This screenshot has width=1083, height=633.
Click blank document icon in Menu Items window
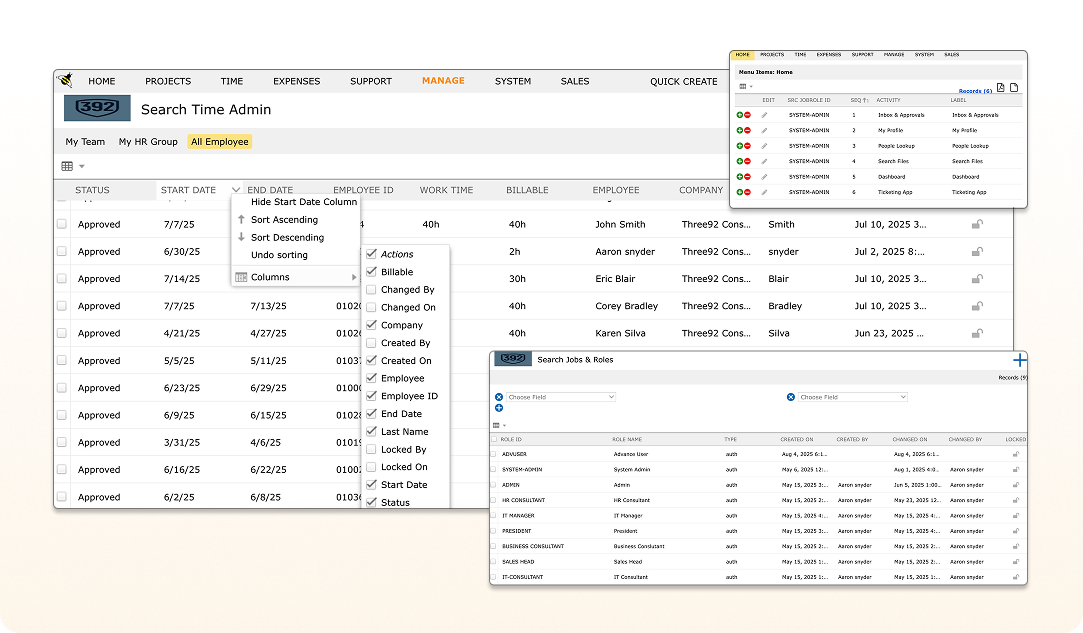[x=1014, y=88]
